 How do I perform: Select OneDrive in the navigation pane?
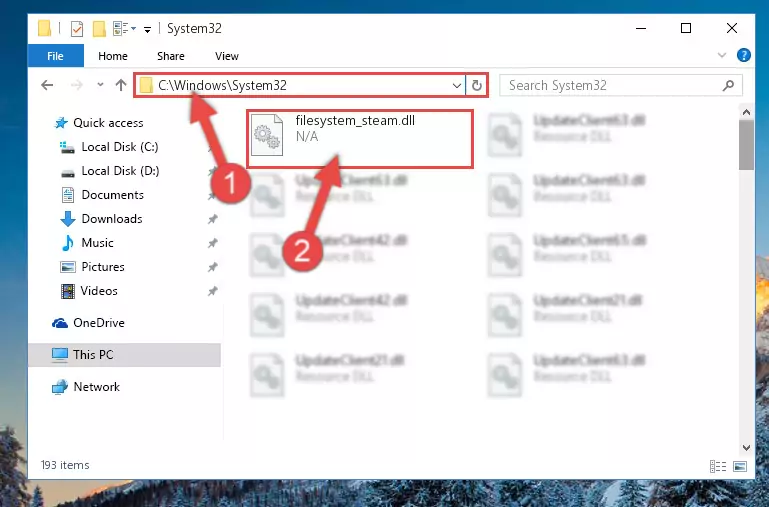point(99,323)
